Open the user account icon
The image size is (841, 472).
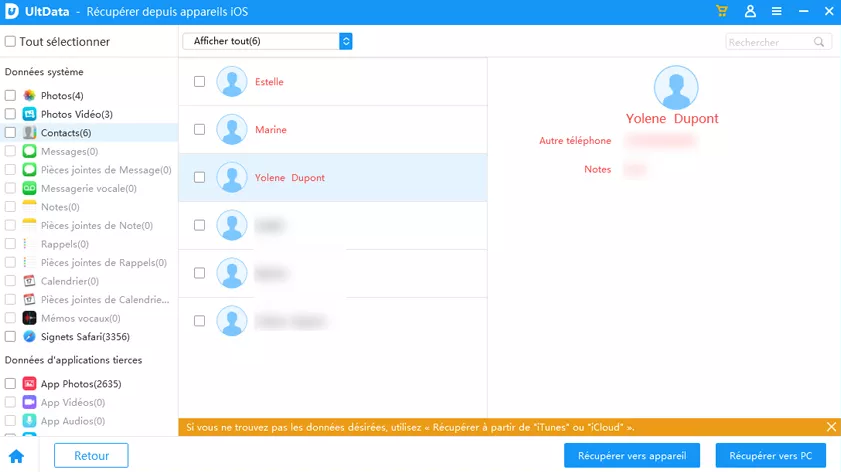(x=750, y=11)
